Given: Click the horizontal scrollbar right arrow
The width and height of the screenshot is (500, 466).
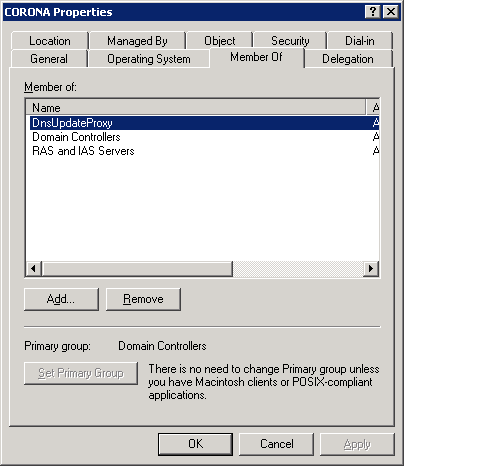Looking at the screenshot, I should (371, 269).
